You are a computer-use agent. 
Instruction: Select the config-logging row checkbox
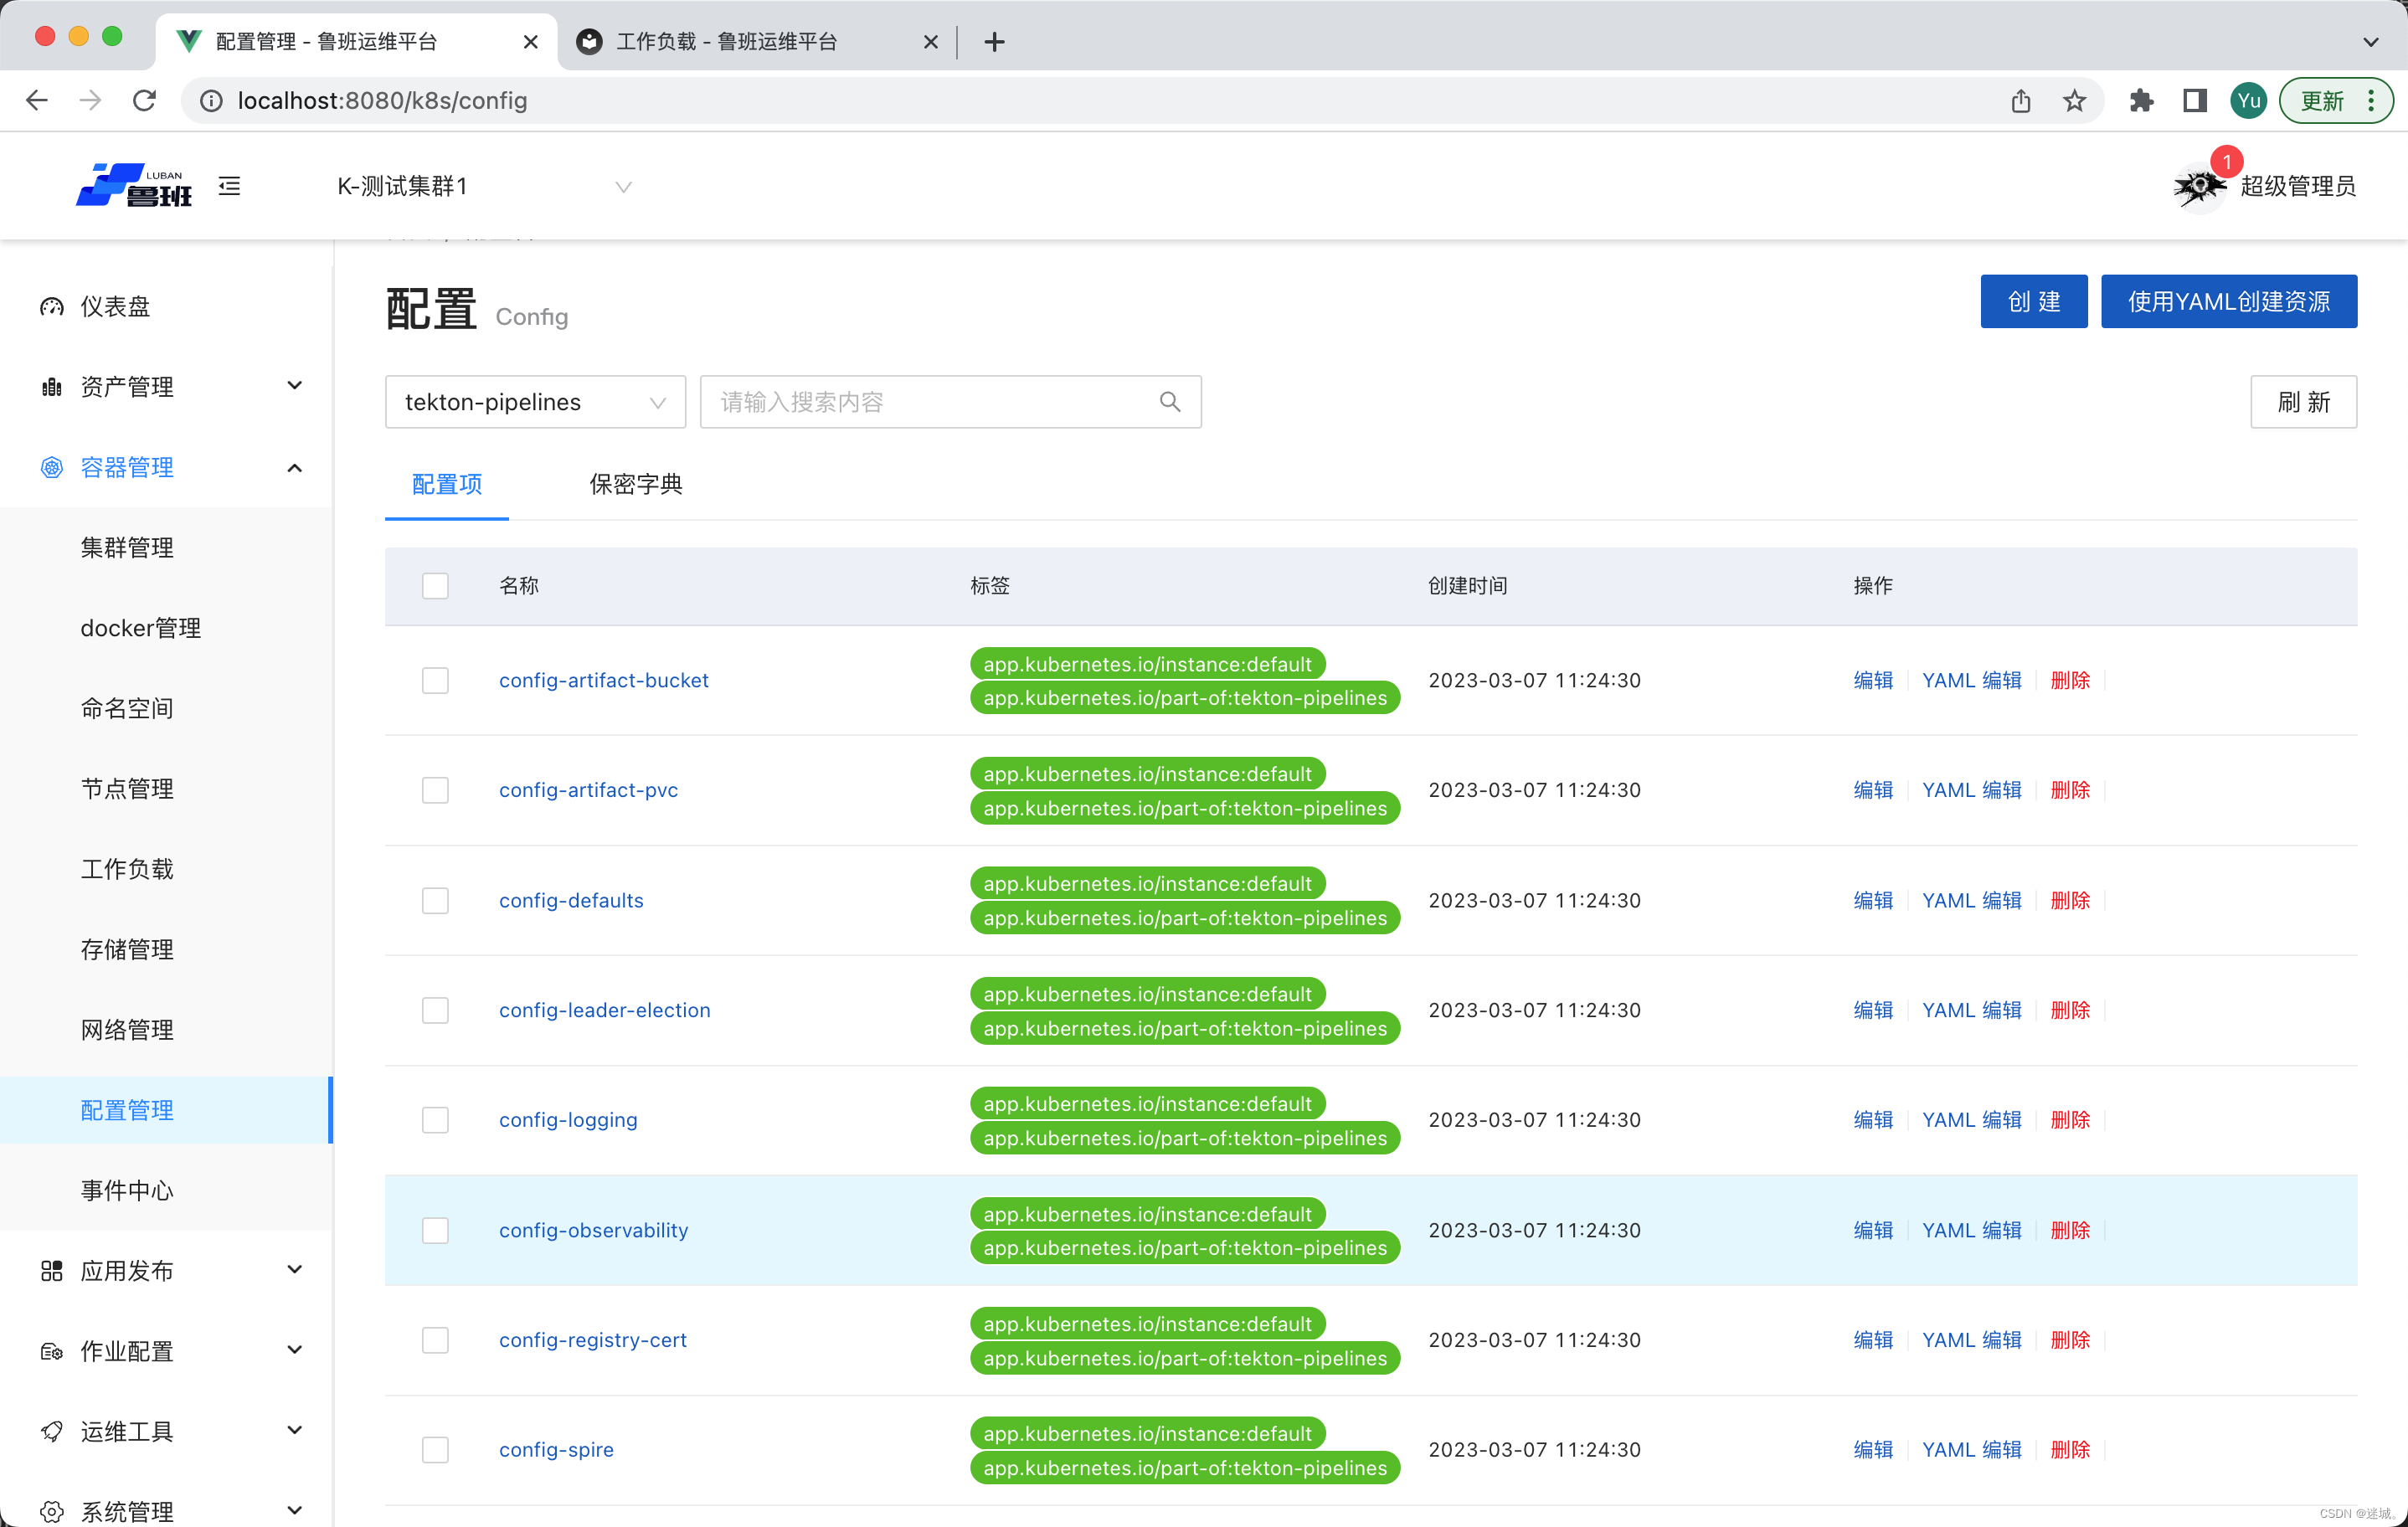tap(435, 1120)
